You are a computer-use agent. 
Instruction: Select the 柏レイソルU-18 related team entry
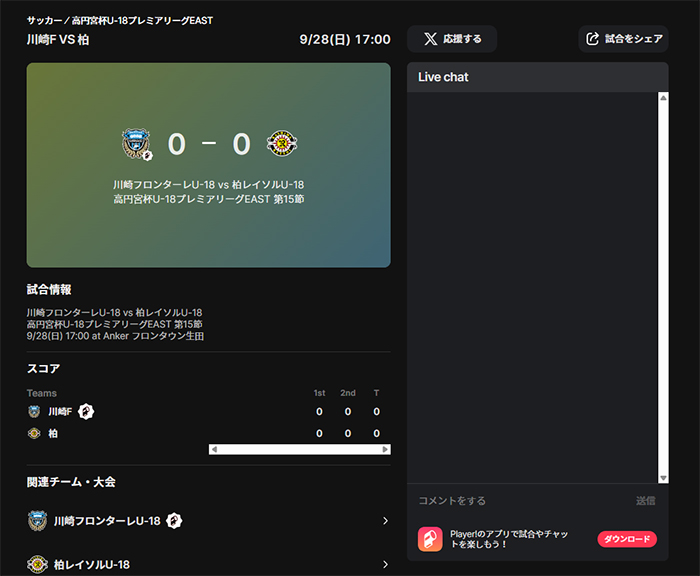(208, 564)
